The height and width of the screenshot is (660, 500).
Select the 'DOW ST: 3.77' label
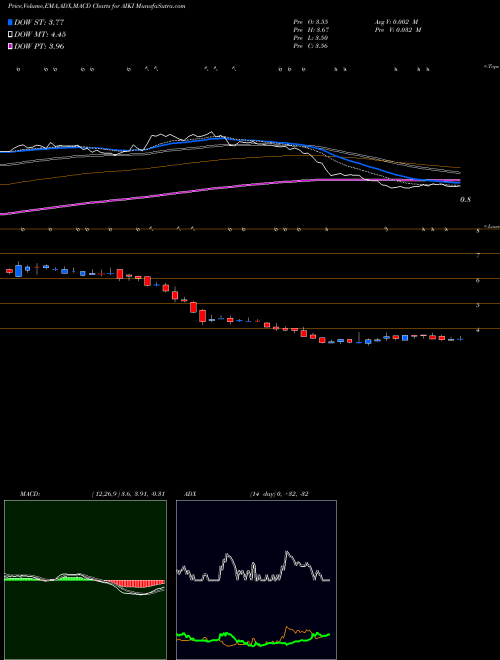click(39, 22)
